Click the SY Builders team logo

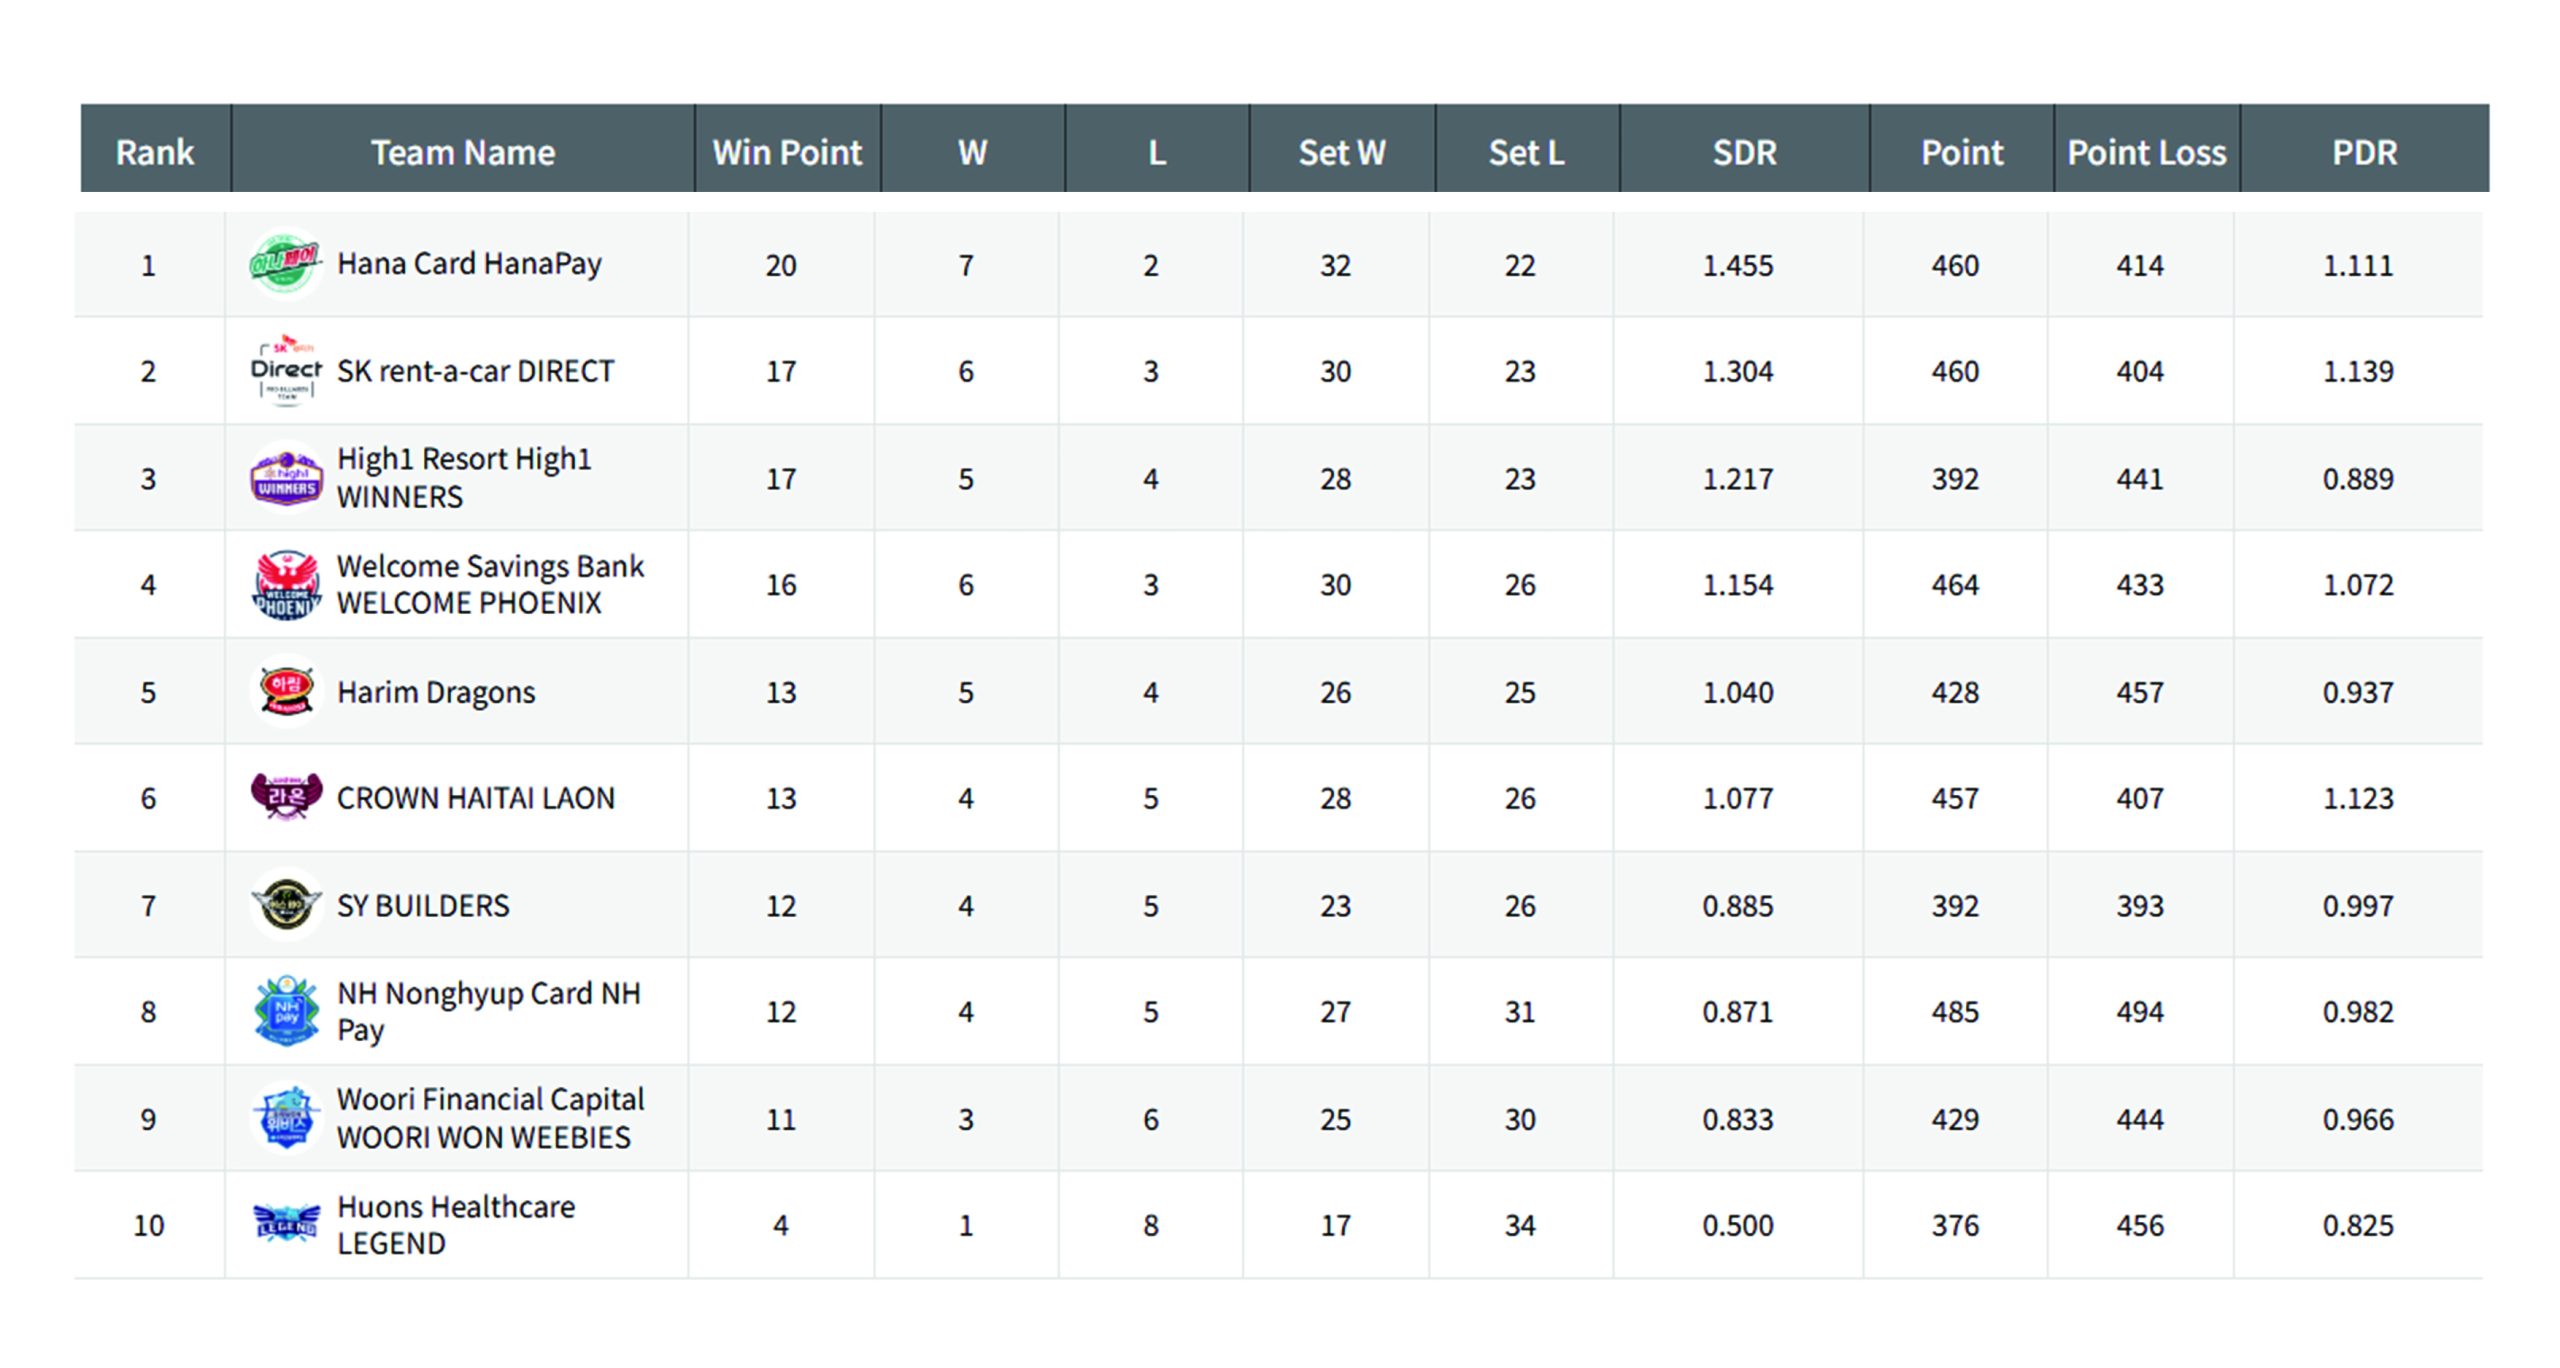click(286, 905)
